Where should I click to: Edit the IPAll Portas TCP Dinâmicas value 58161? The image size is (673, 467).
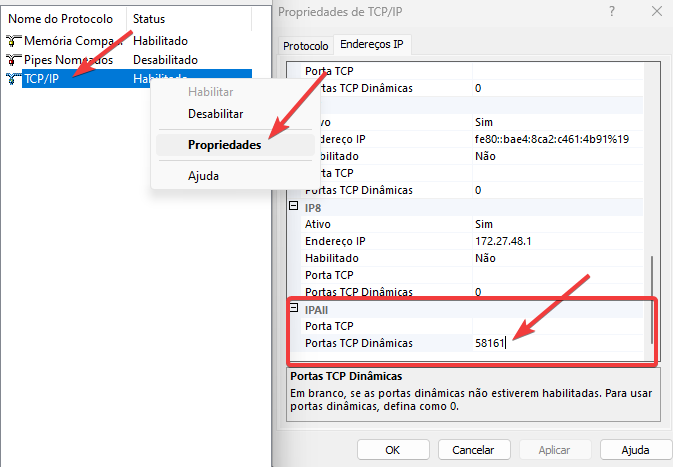pyautogui.click(x=558, y=343)
